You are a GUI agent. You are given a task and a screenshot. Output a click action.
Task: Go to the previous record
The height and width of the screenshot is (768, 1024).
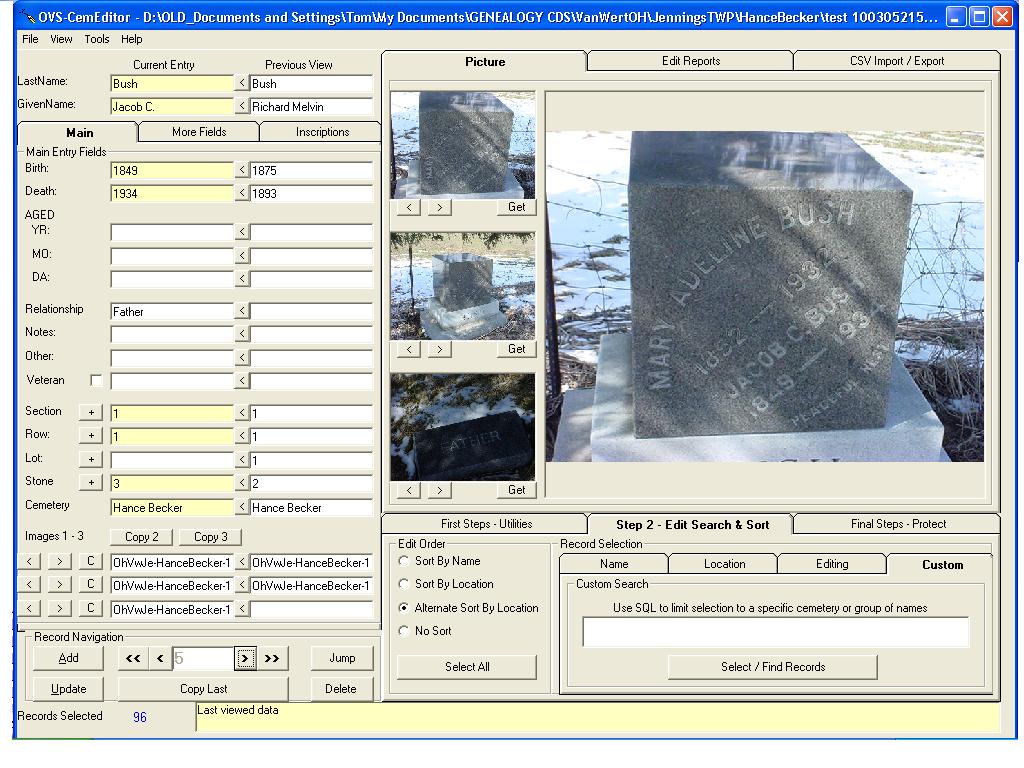pos(160,658)
